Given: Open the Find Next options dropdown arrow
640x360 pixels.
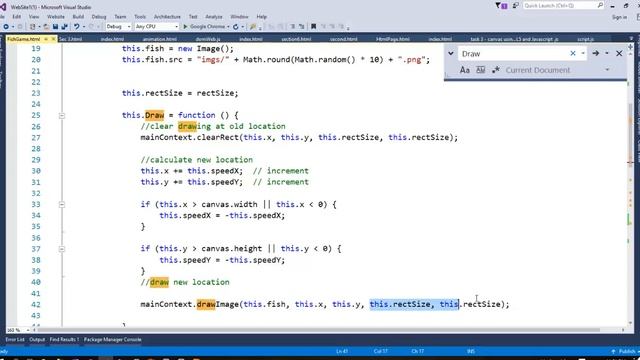Looking at the screenshot, I should pyautogui.click(x=607, y=53).
